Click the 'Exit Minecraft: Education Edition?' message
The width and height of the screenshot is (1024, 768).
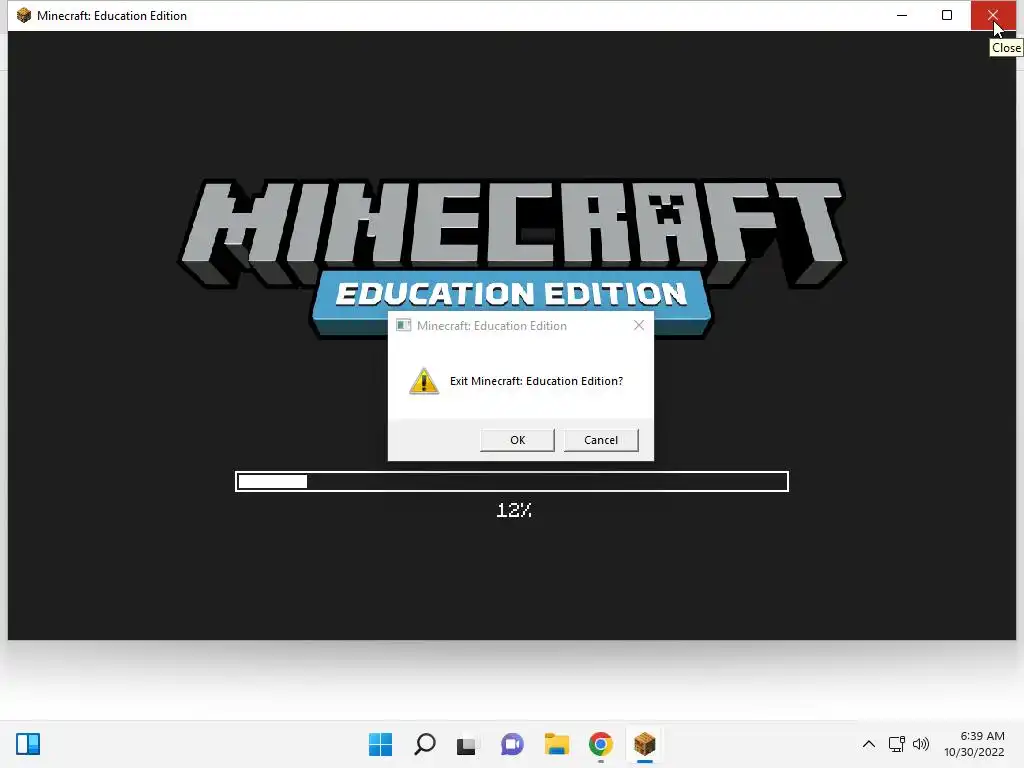tap(536, 381)
